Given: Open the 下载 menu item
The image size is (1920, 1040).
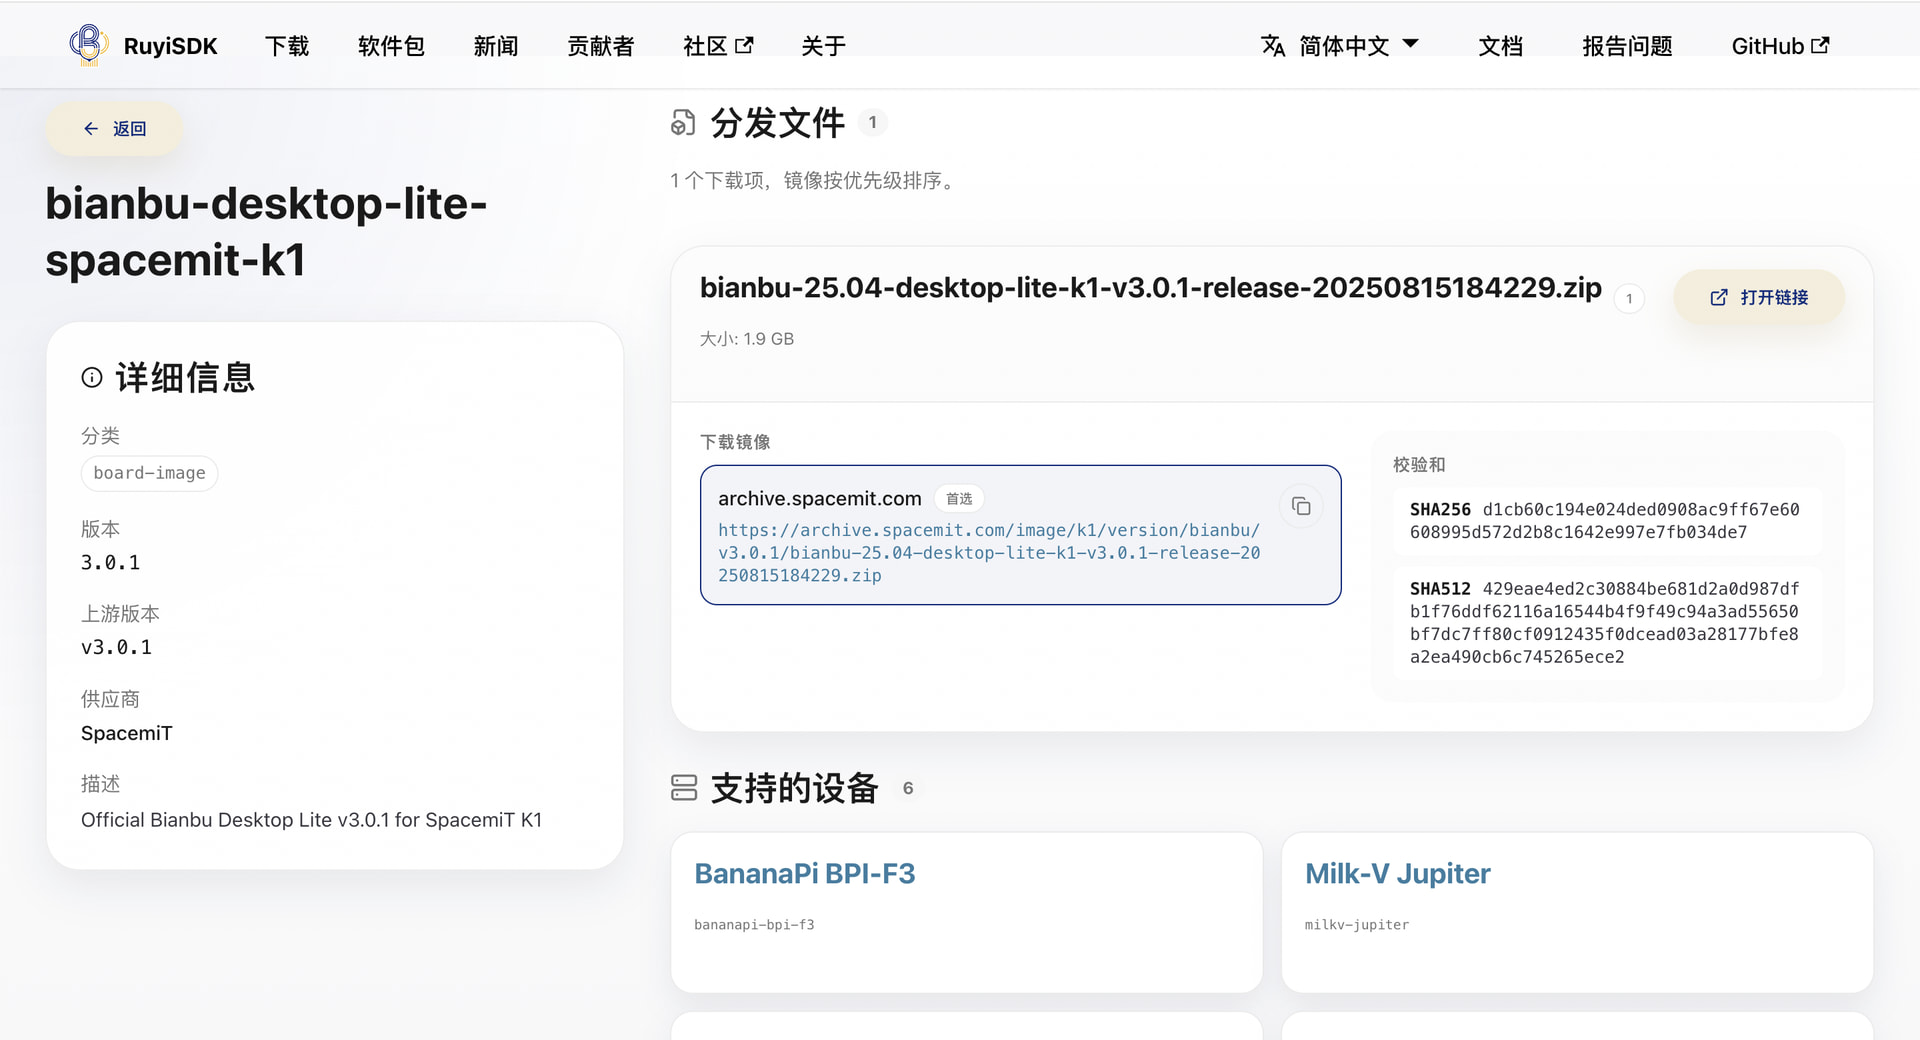Looking at the screenshot, I should point(287,46).
